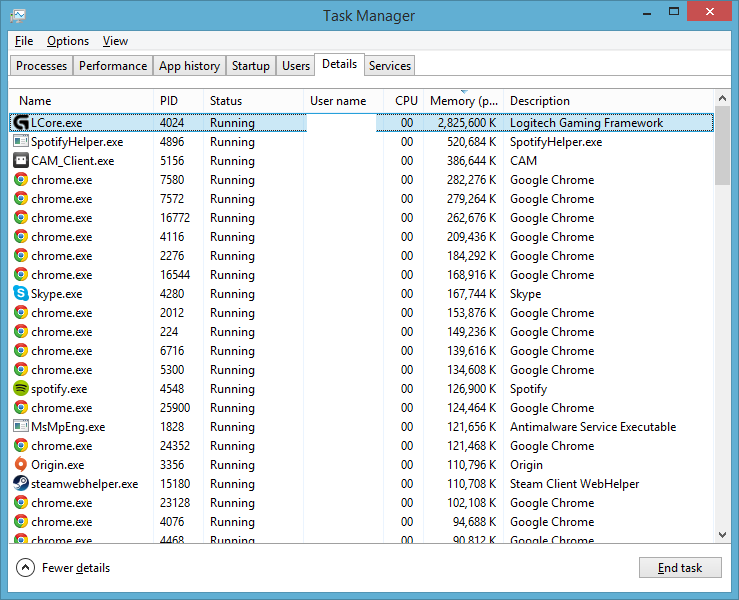Select the Steam Client WebHelper description

pos(575,484)
